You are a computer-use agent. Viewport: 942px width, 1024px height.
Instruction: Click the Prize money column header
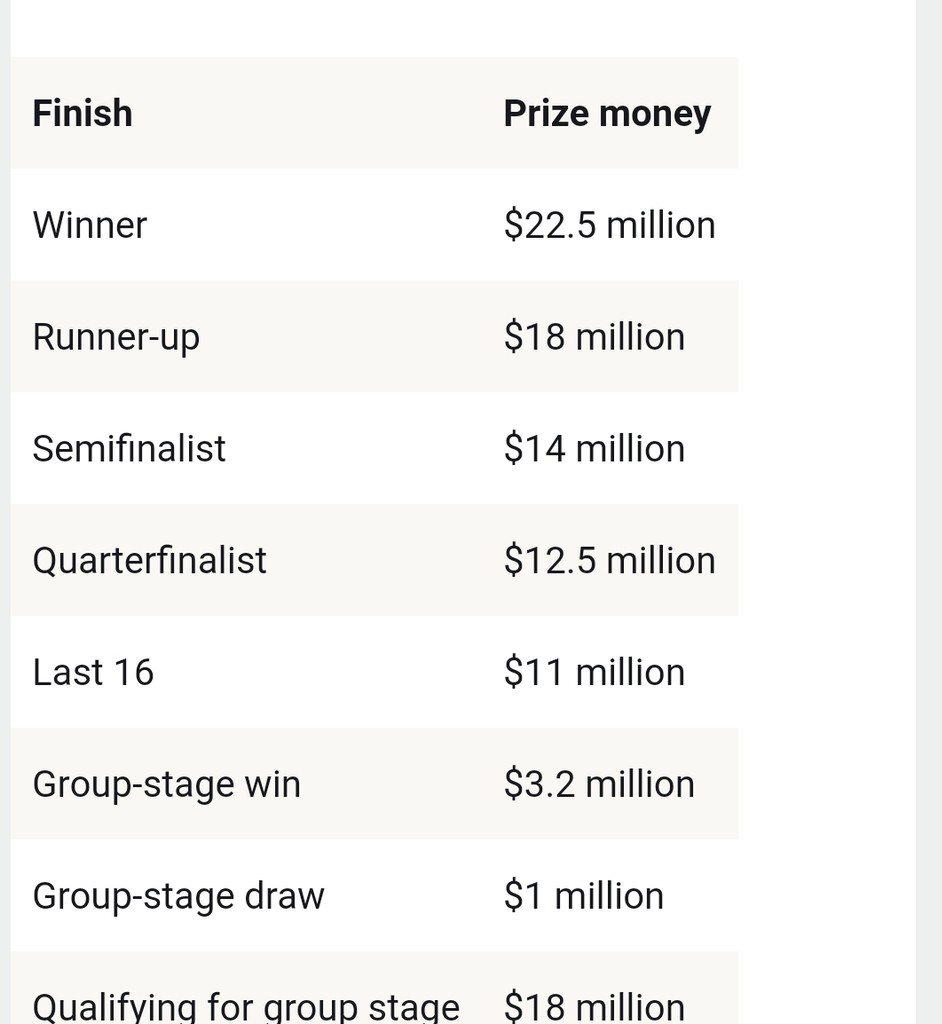point(607,114)
